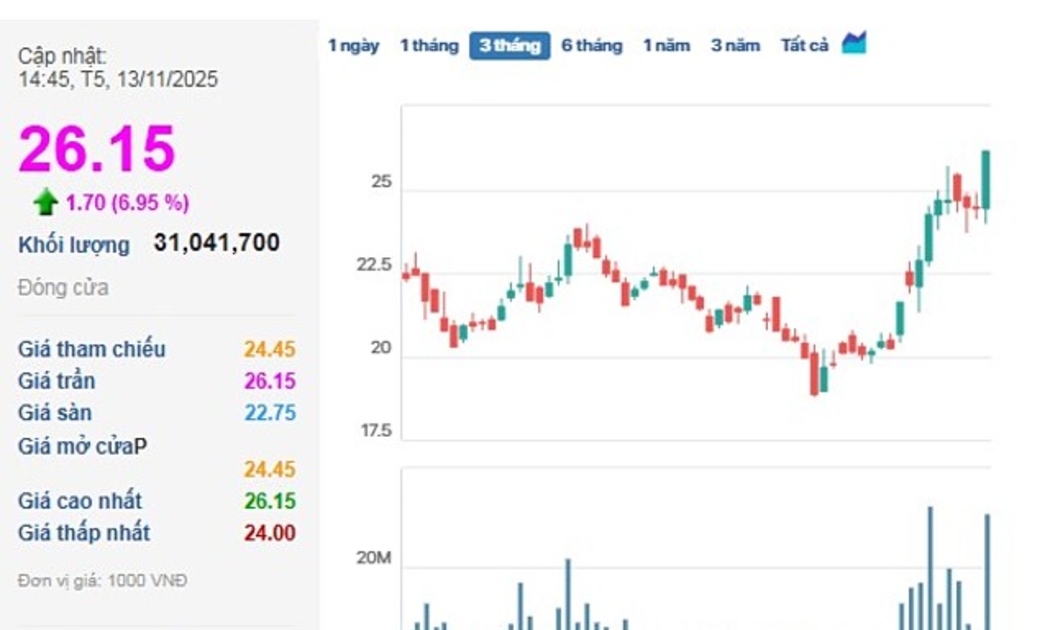Click the green up arrow price change icon
1050x630 pixels.
(x=45, y=203)
